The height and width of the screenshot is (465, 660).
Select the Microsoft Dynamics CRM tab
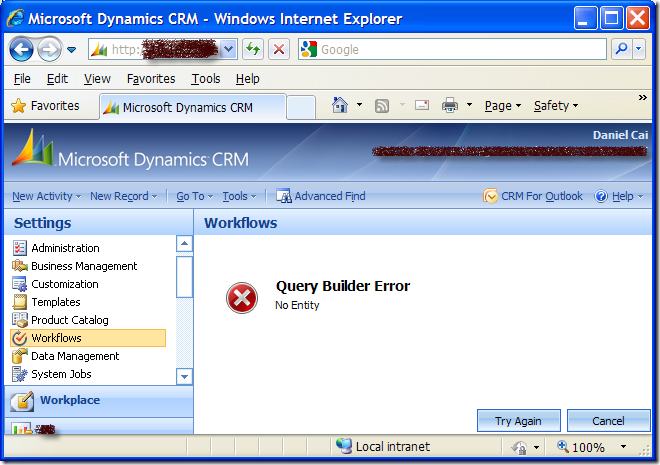193,107
